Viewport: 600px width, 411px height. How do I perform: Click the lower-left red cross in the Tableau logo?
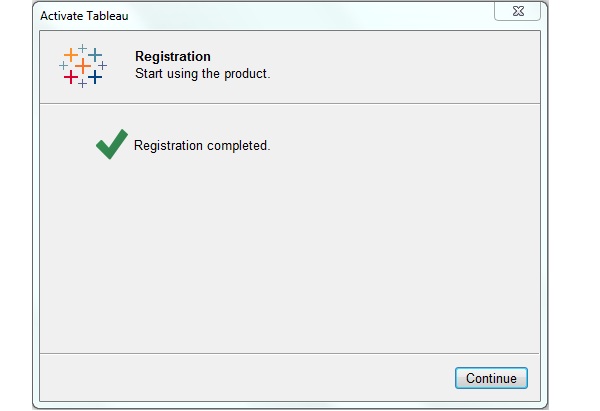(70, 77)
